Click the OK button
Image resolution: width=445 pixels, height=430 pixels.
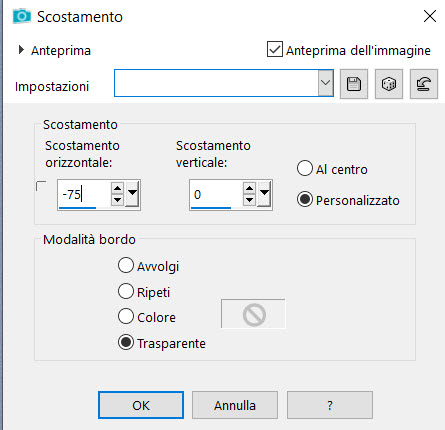[x=141, y=405]
